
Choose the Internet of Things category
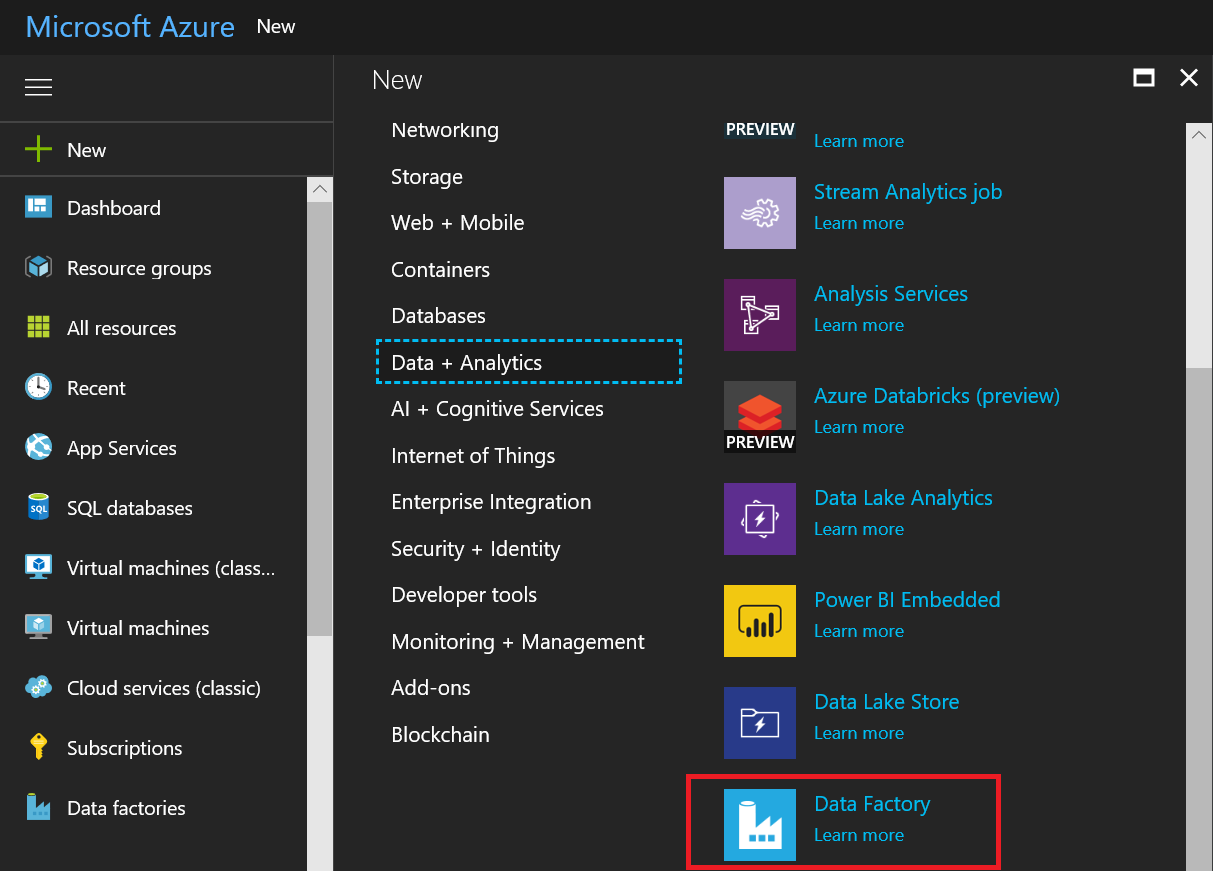pyautogui.click(x=473, y=456)
